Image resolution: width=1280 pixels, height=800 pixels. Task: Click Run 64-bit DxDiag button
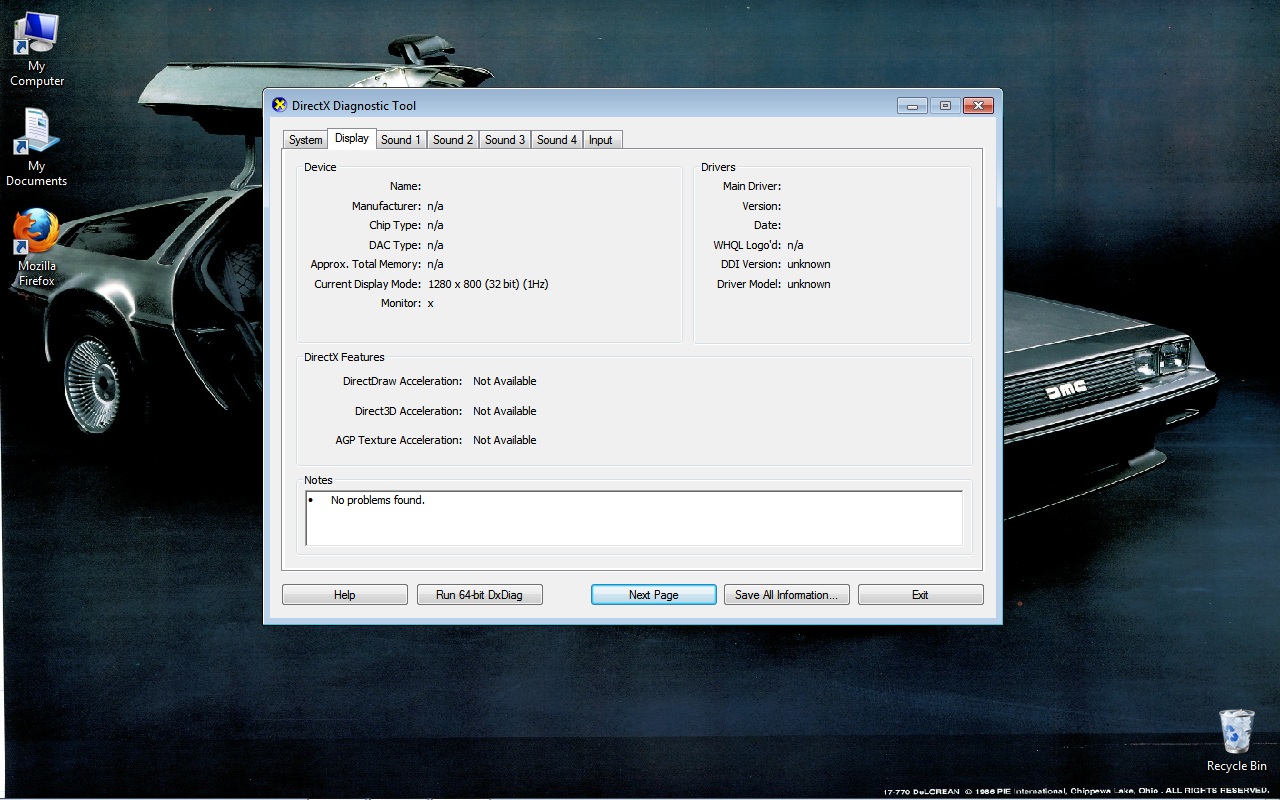[x=479, y=595]
